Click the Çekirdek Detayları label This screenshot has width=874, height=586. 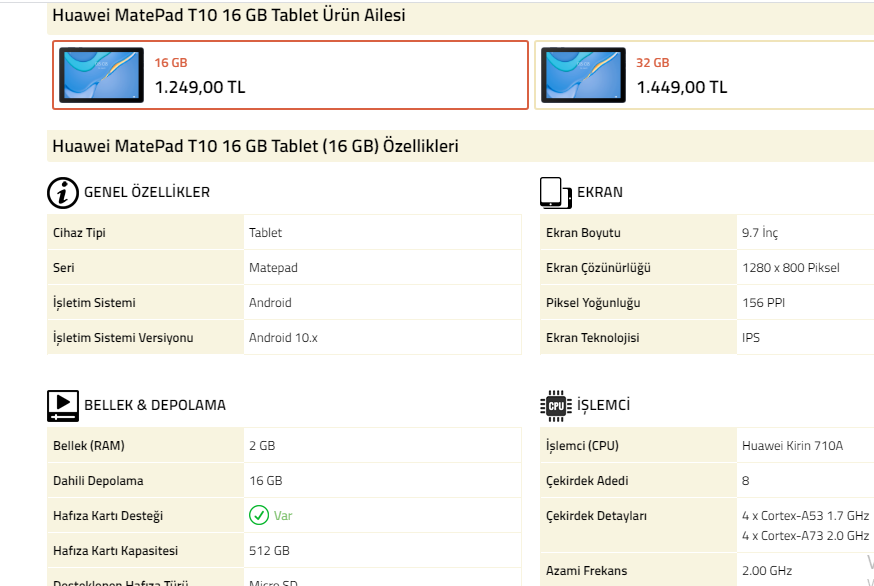596,516
